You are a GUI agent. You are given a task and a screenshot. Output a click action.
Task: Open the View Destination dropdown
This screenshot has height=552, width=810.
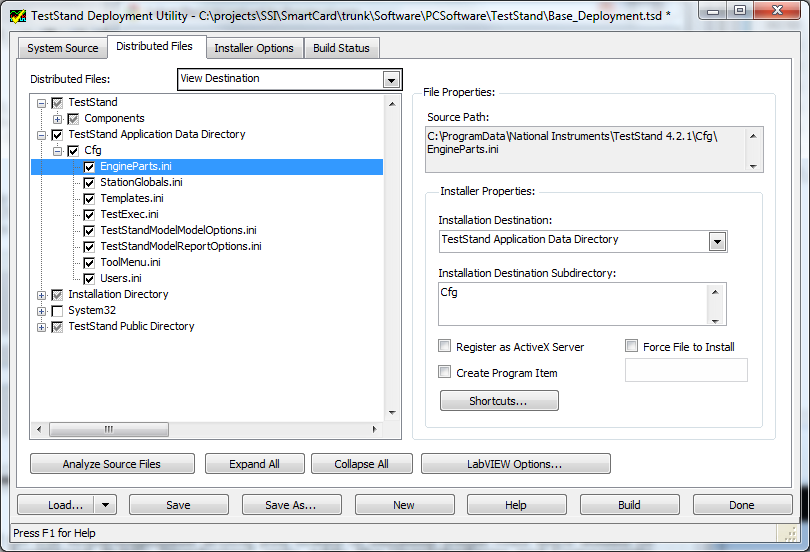(x=391, y=80)
